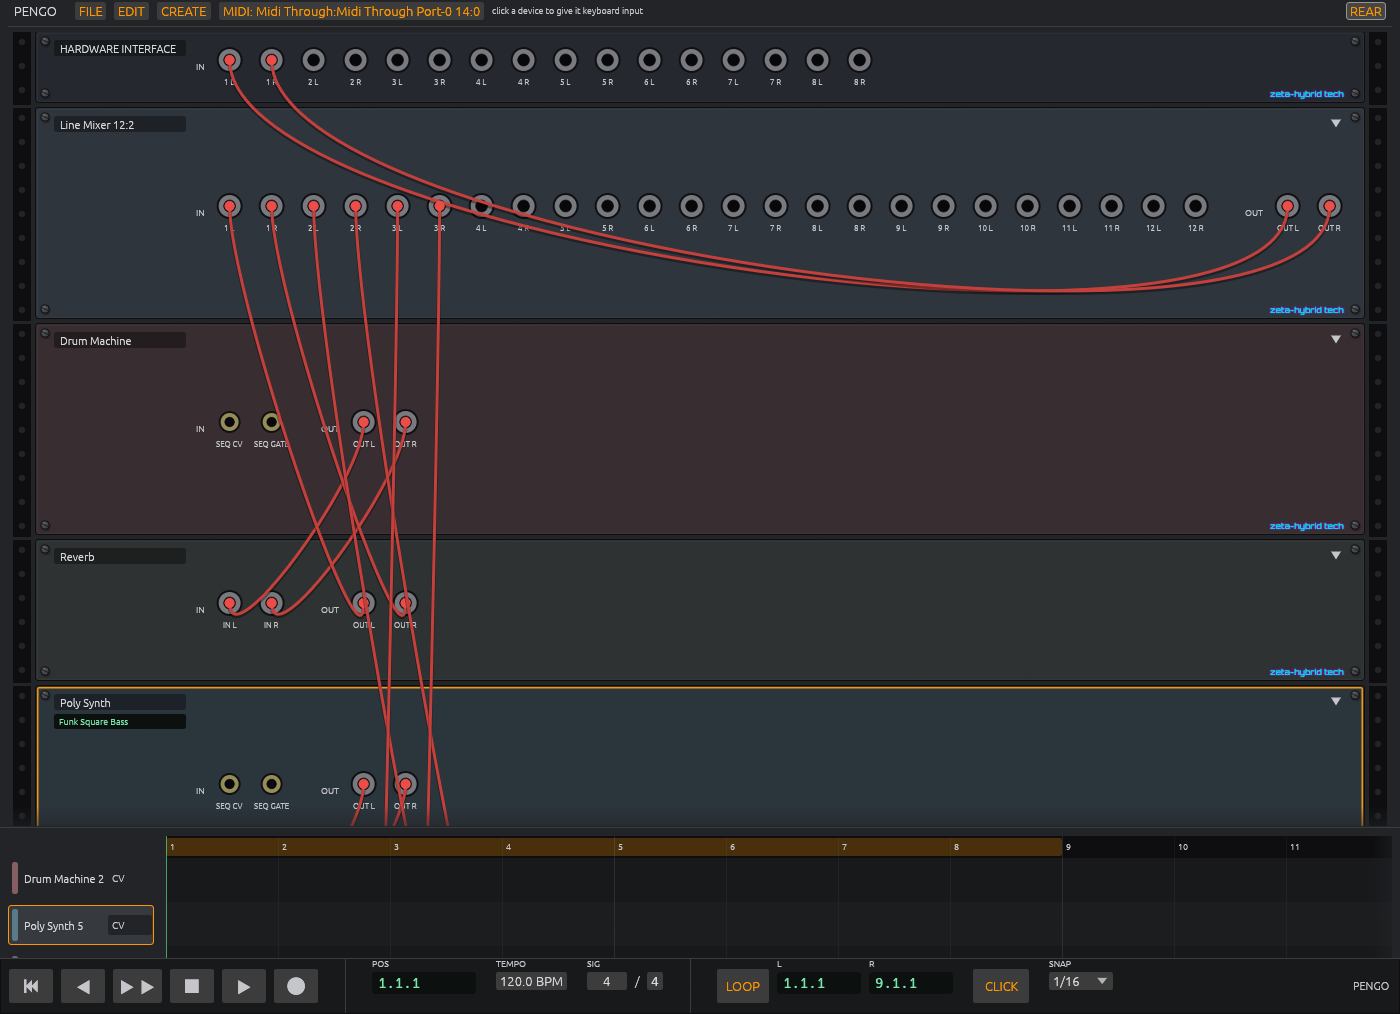Click the POS 1.1.1 position field

[x=424, y=983]
